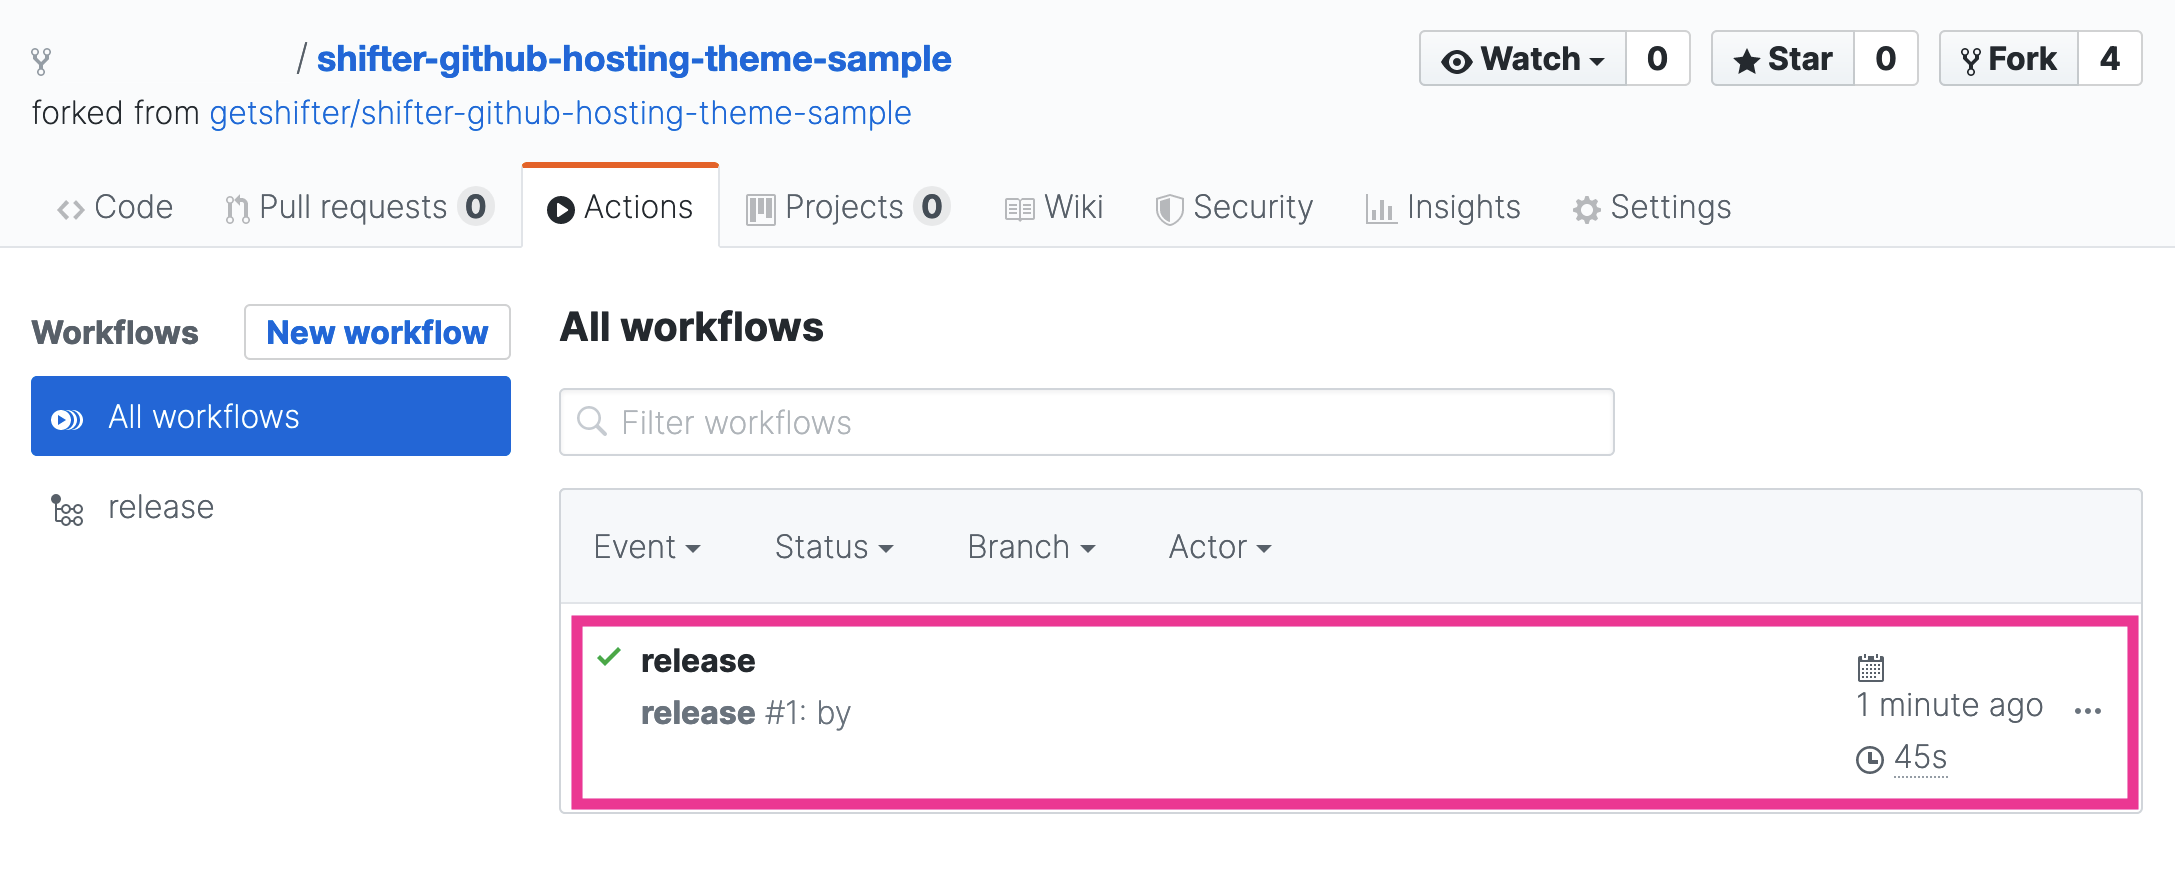Open the shifter-github-hosting-theme-sample repository link
This screenshot has width=2175, height=890.
click(633, 59)
